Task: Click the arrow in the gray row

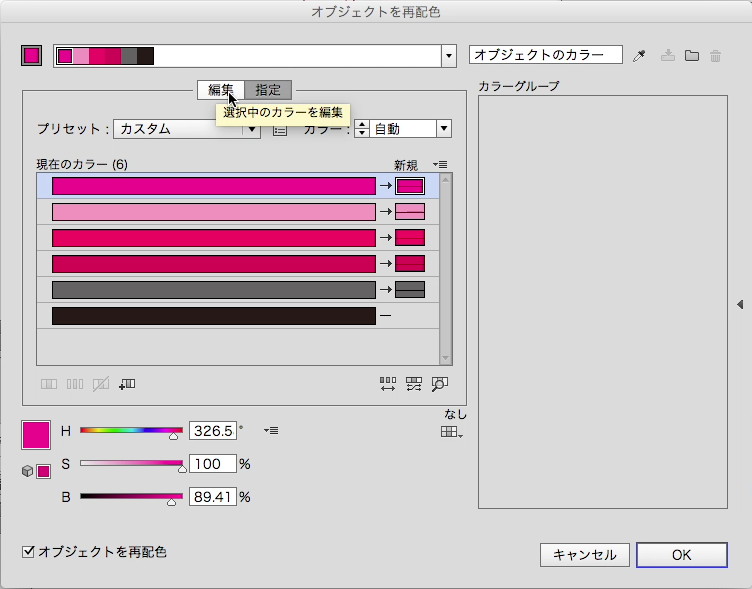Action: click(386, 290)
